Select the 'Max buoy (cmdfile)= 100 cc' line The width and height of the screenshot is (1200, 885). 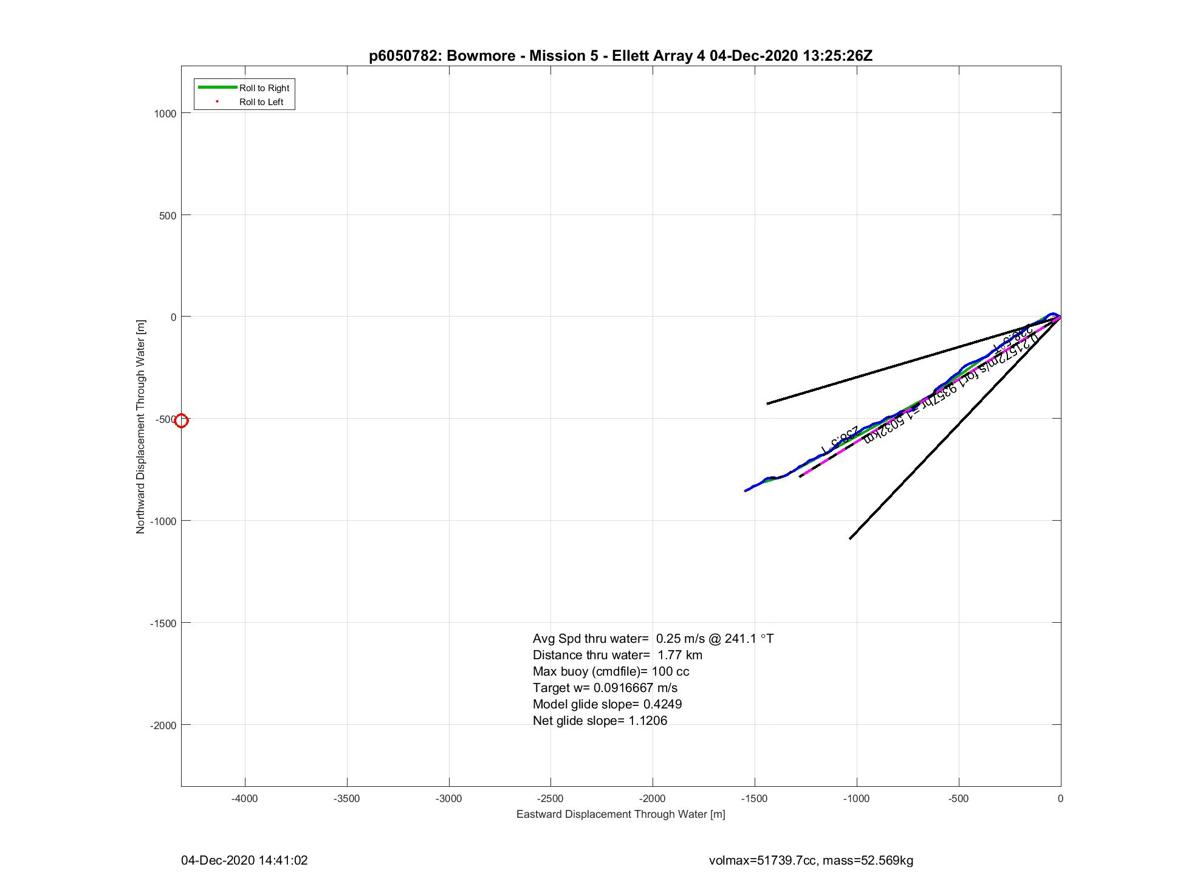click(611, 671)
